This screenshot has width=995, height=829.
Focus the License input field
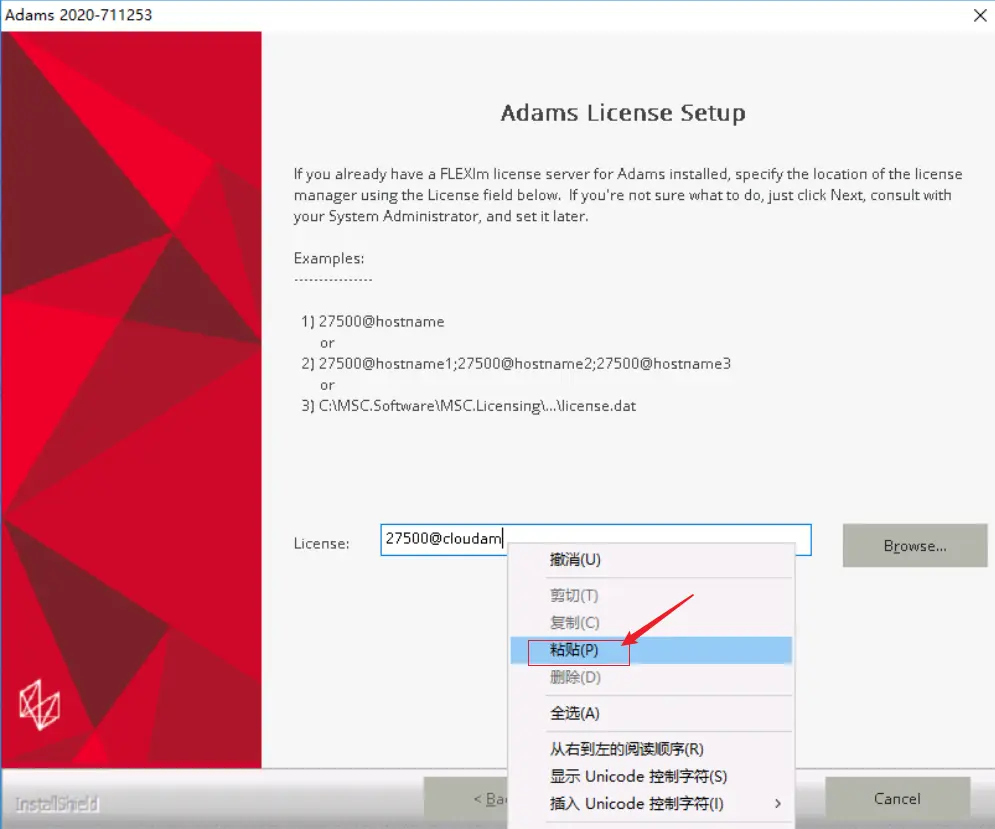pos(596,540)
